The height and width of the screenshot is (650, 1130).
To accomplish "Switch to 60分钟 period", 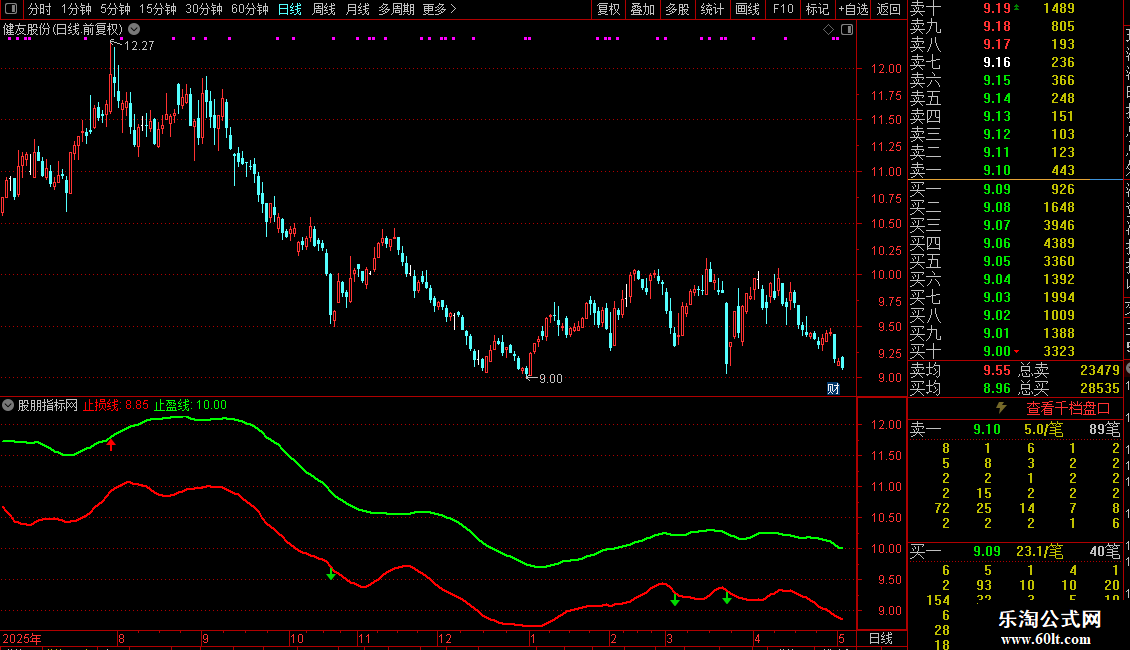I will [x=250, y=9].
